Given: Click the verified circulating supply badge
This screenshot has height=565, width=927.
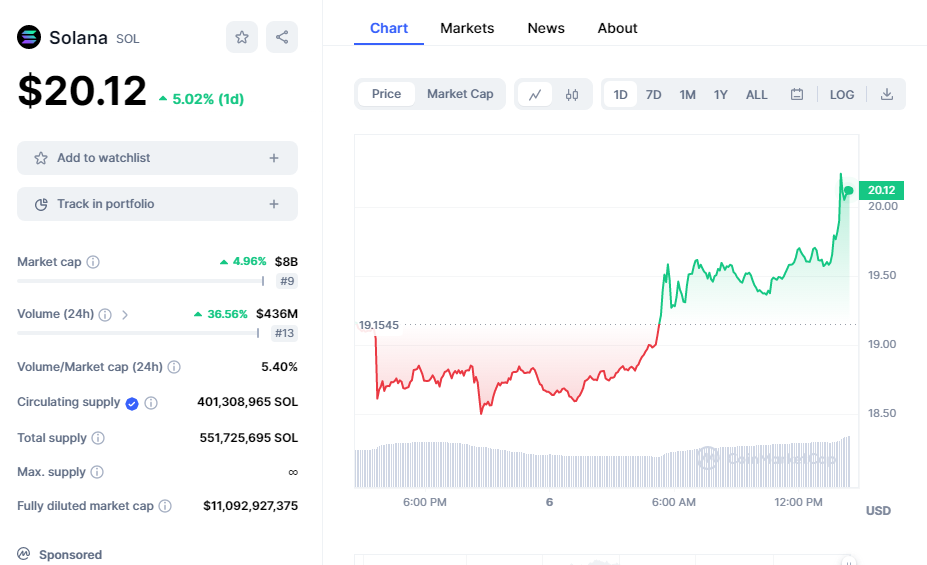Looking at the screenshot, I should (132, 404).
